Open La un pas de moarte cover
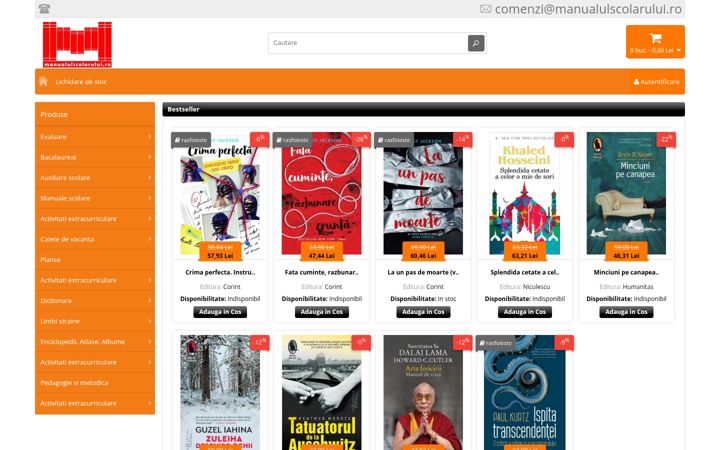 (423, 193)
